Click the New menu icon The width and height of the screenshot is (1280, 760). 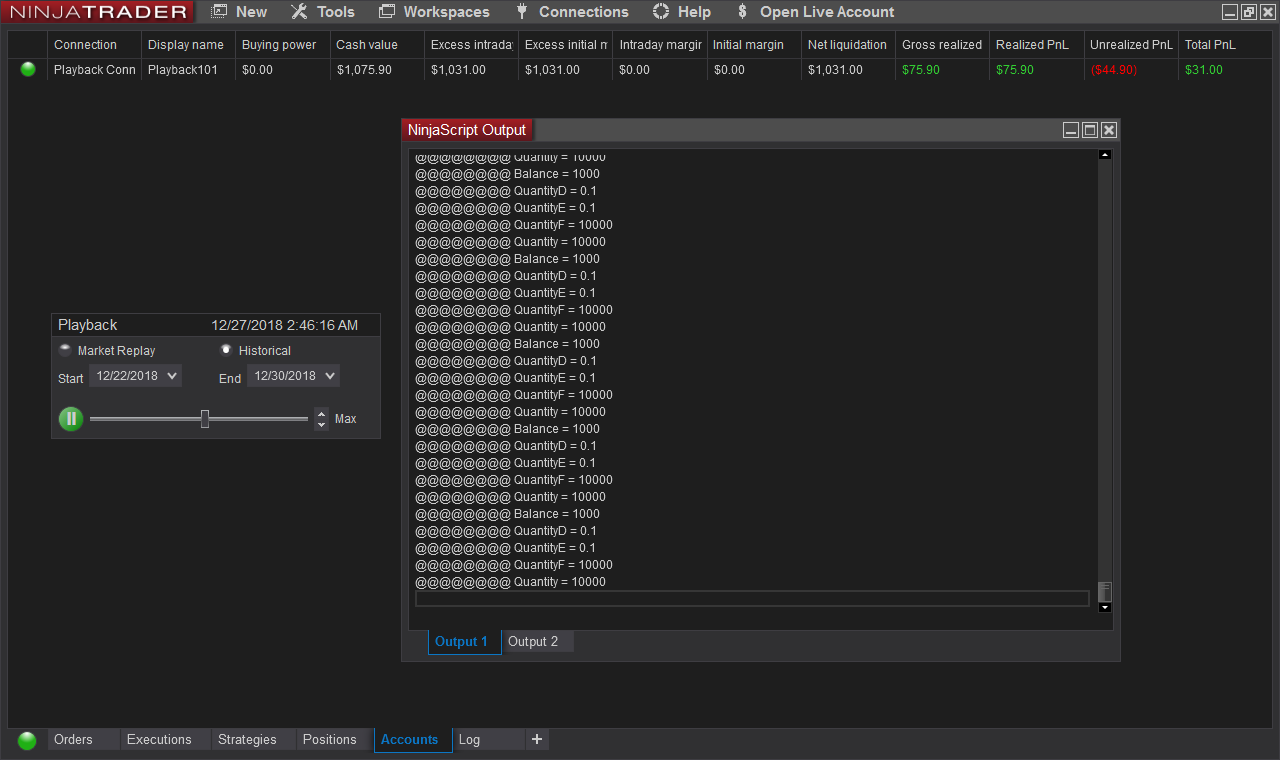coord(220,12)
